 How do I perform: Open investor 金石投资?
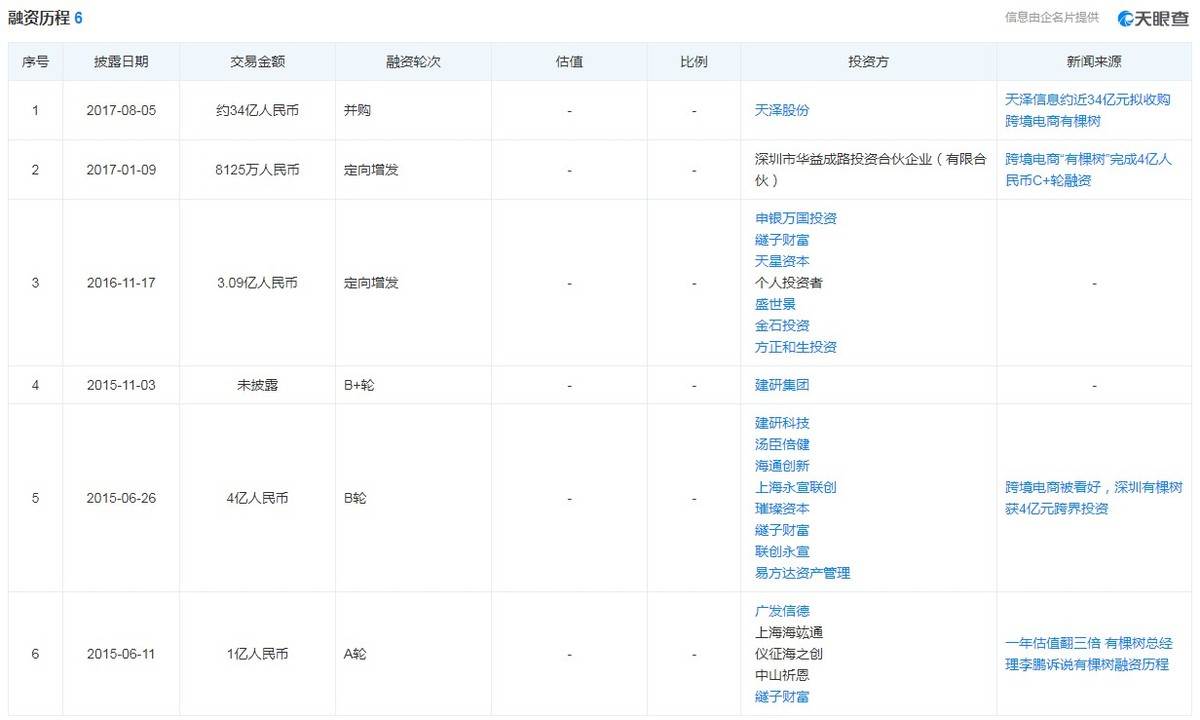click(782, 326)
